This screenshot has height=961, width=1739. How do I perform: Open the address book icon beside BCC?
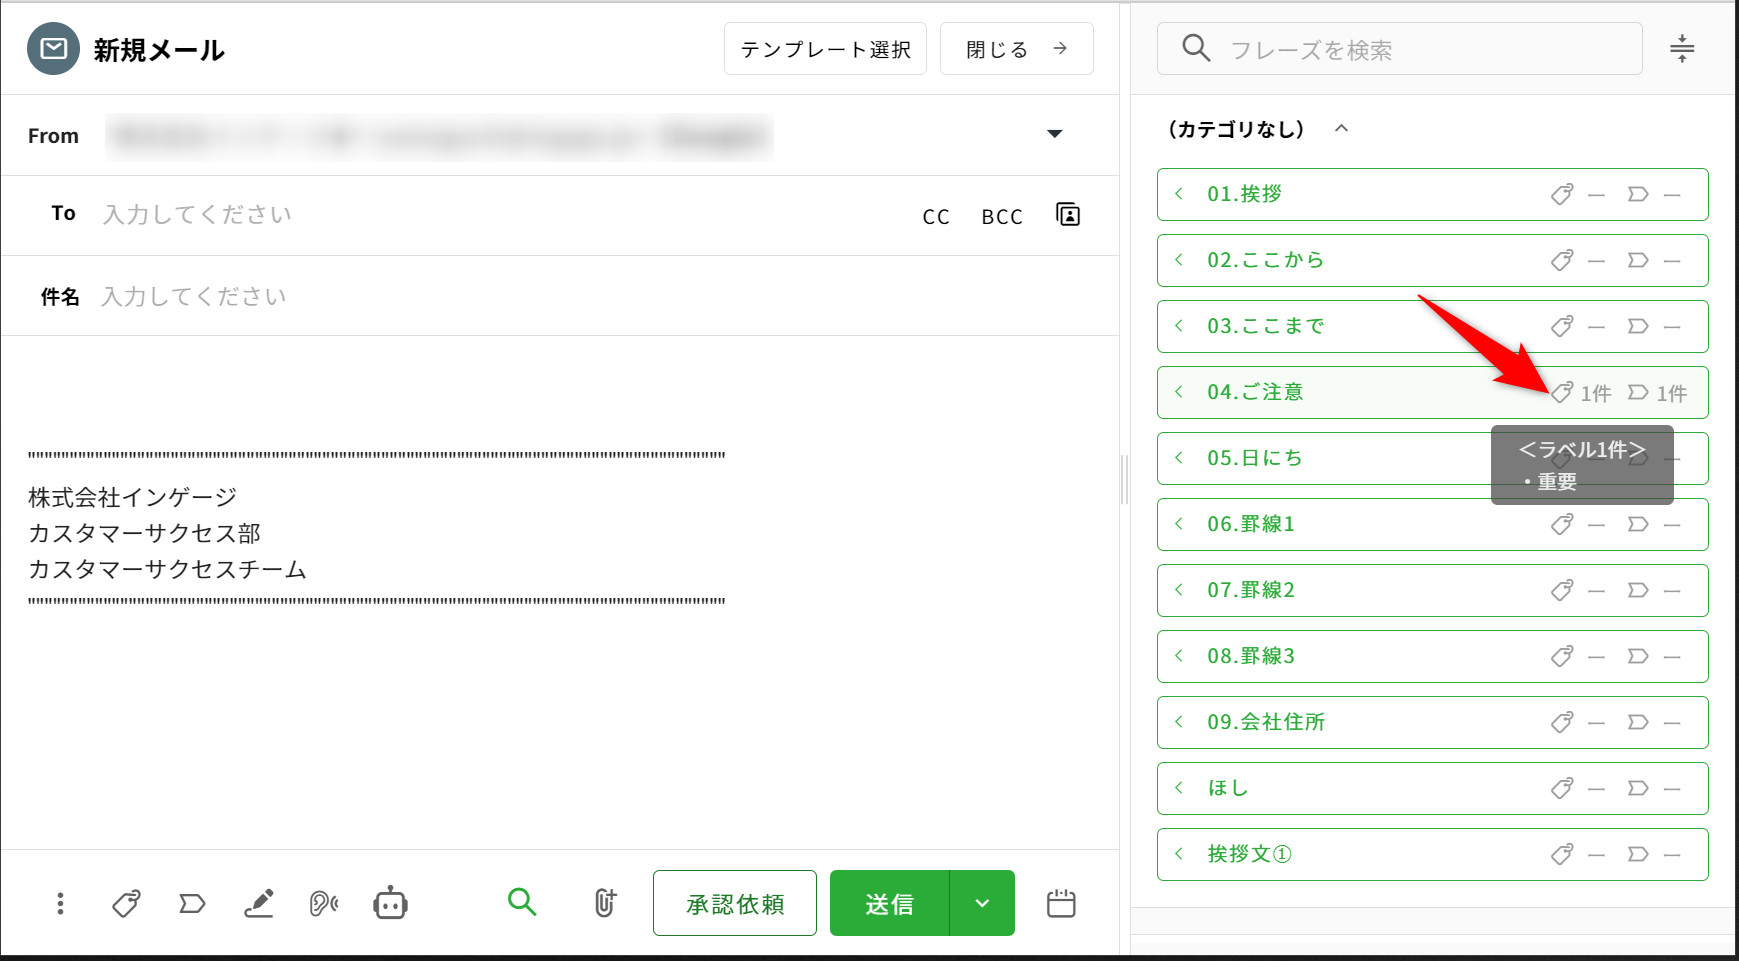click(x=1068, y=215)
